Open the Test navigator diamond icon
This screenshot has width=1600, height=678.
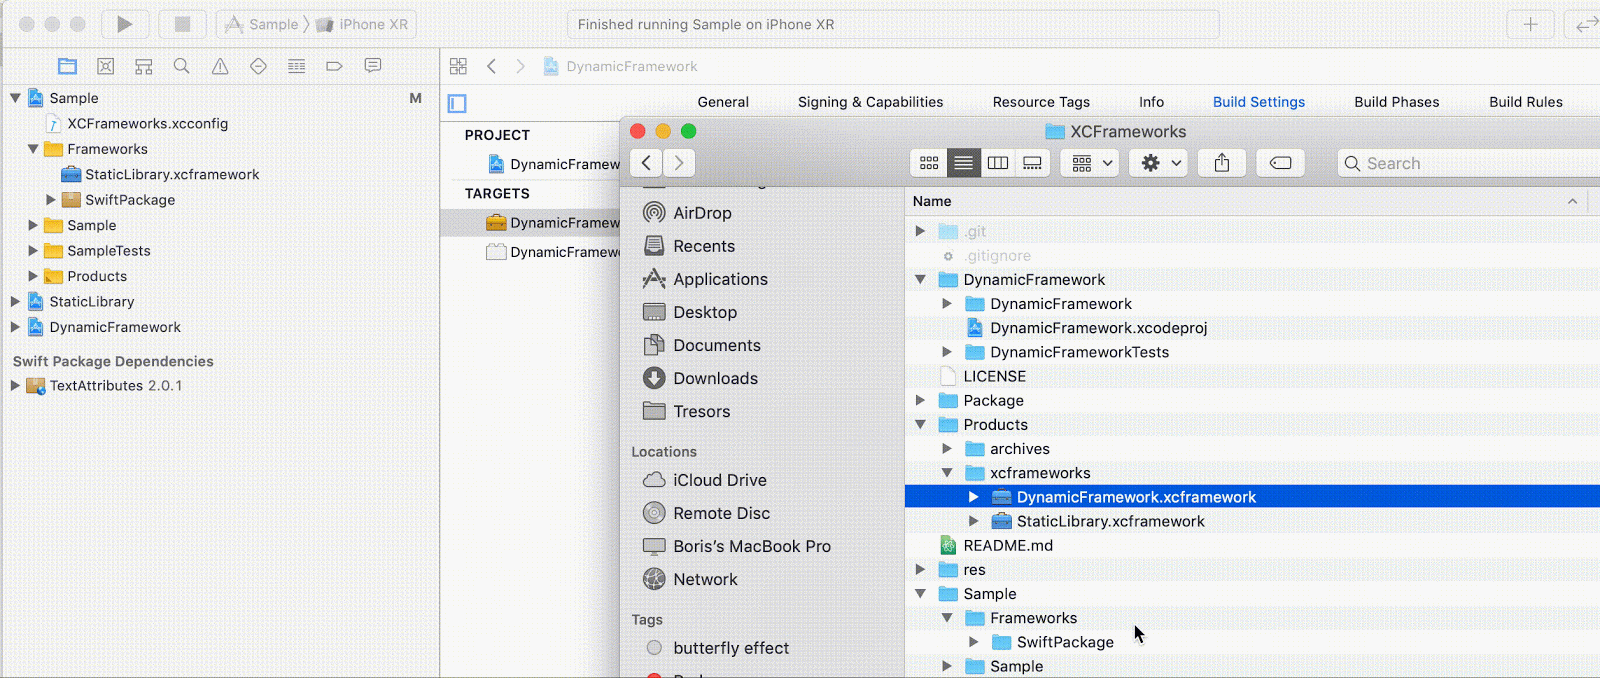[258, 66]
